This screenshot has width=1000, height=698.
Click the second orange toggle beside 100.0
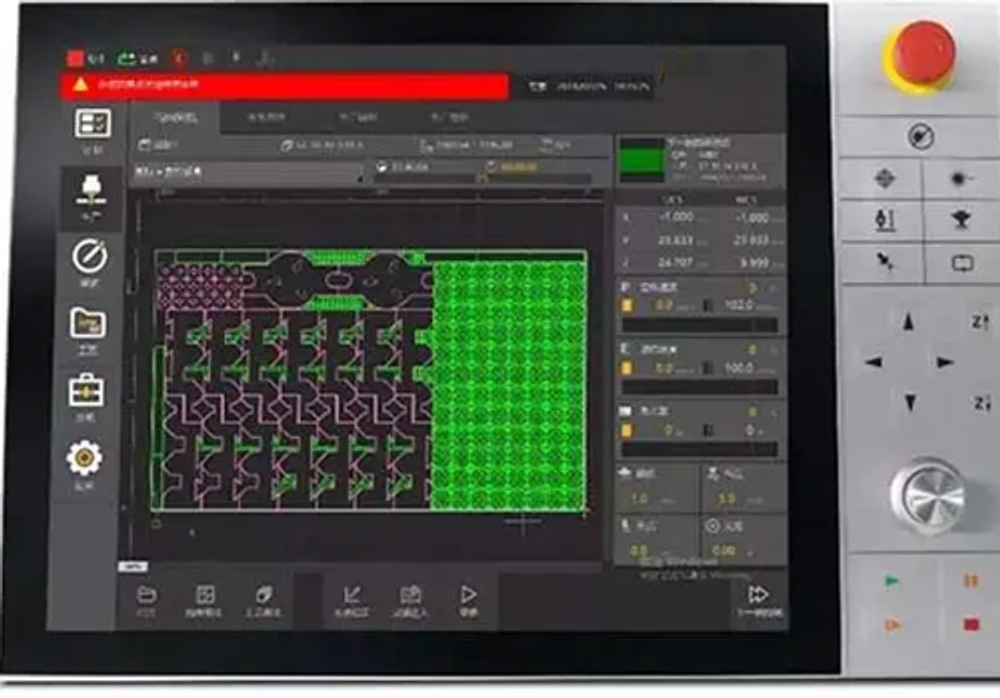point(628,368)
